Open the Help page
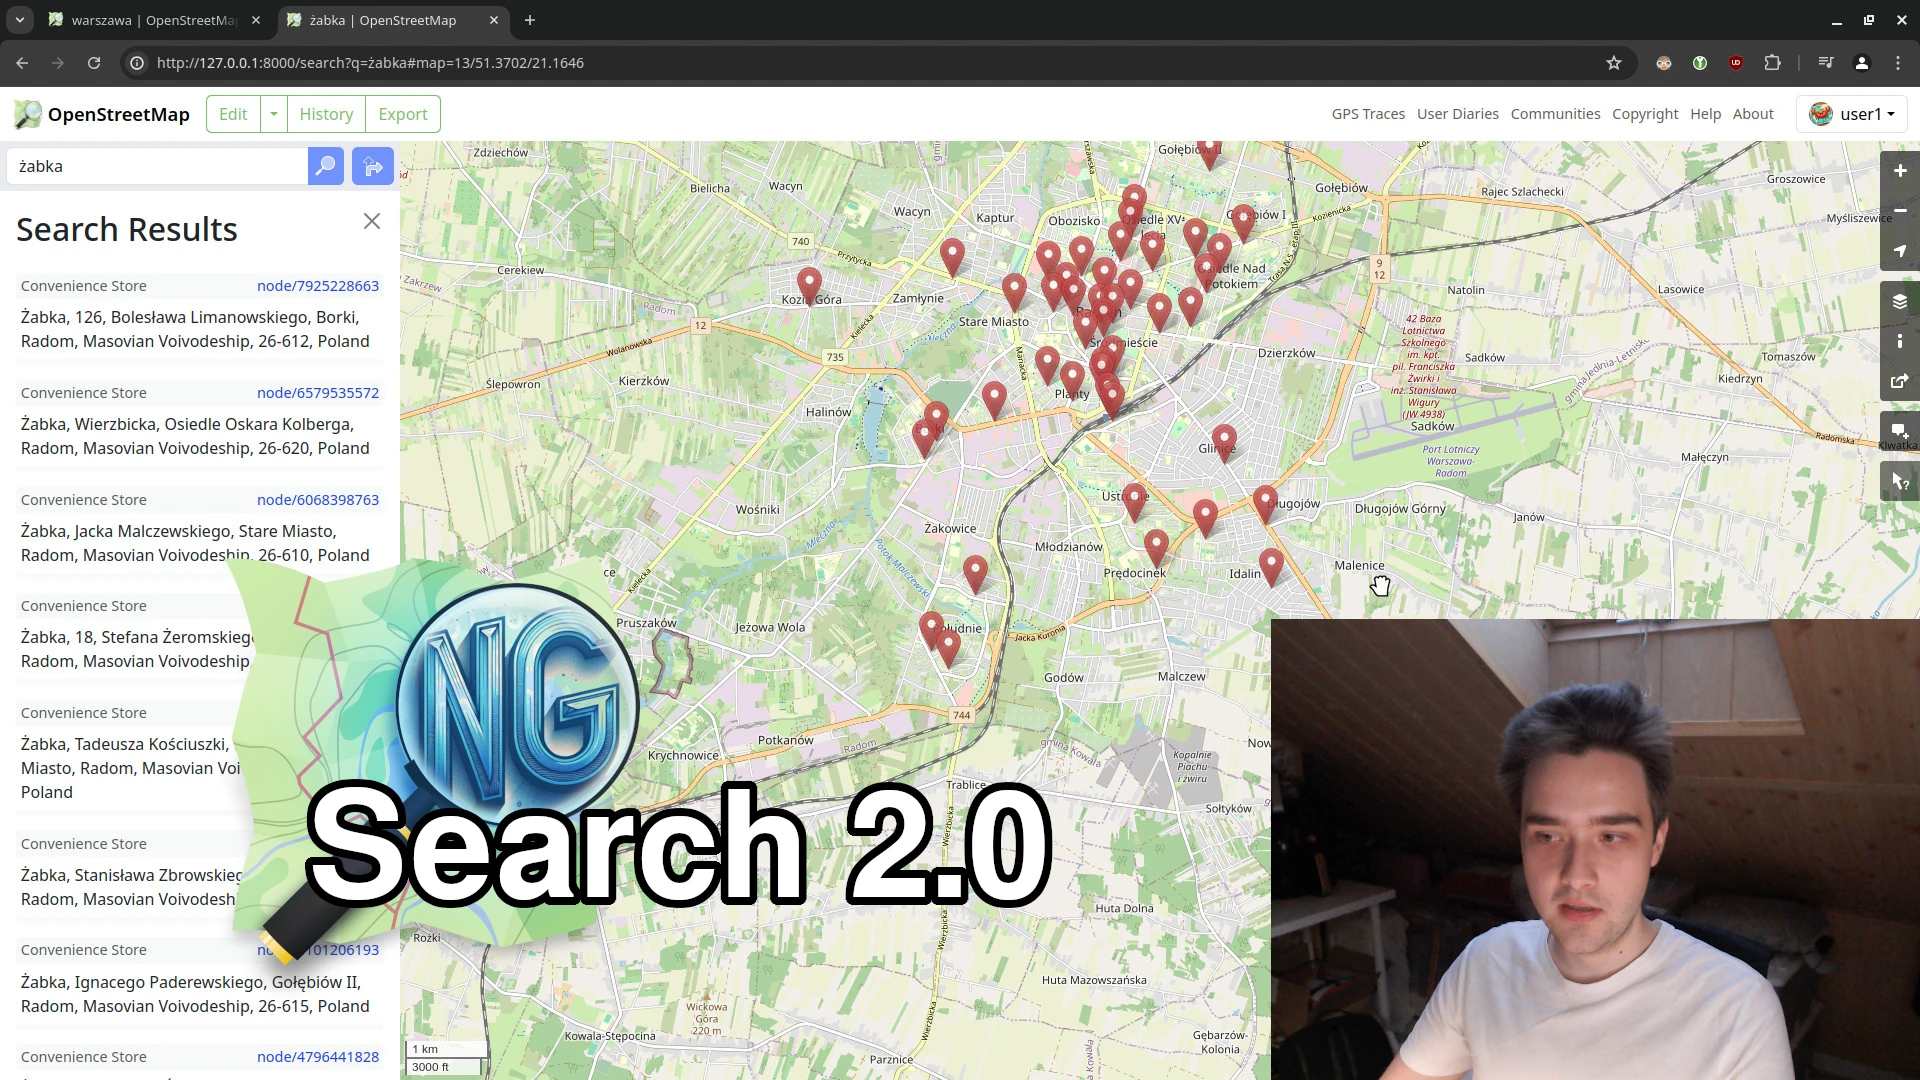This screenshot has height=1080, width=1920. click(x=1705, y=114)
